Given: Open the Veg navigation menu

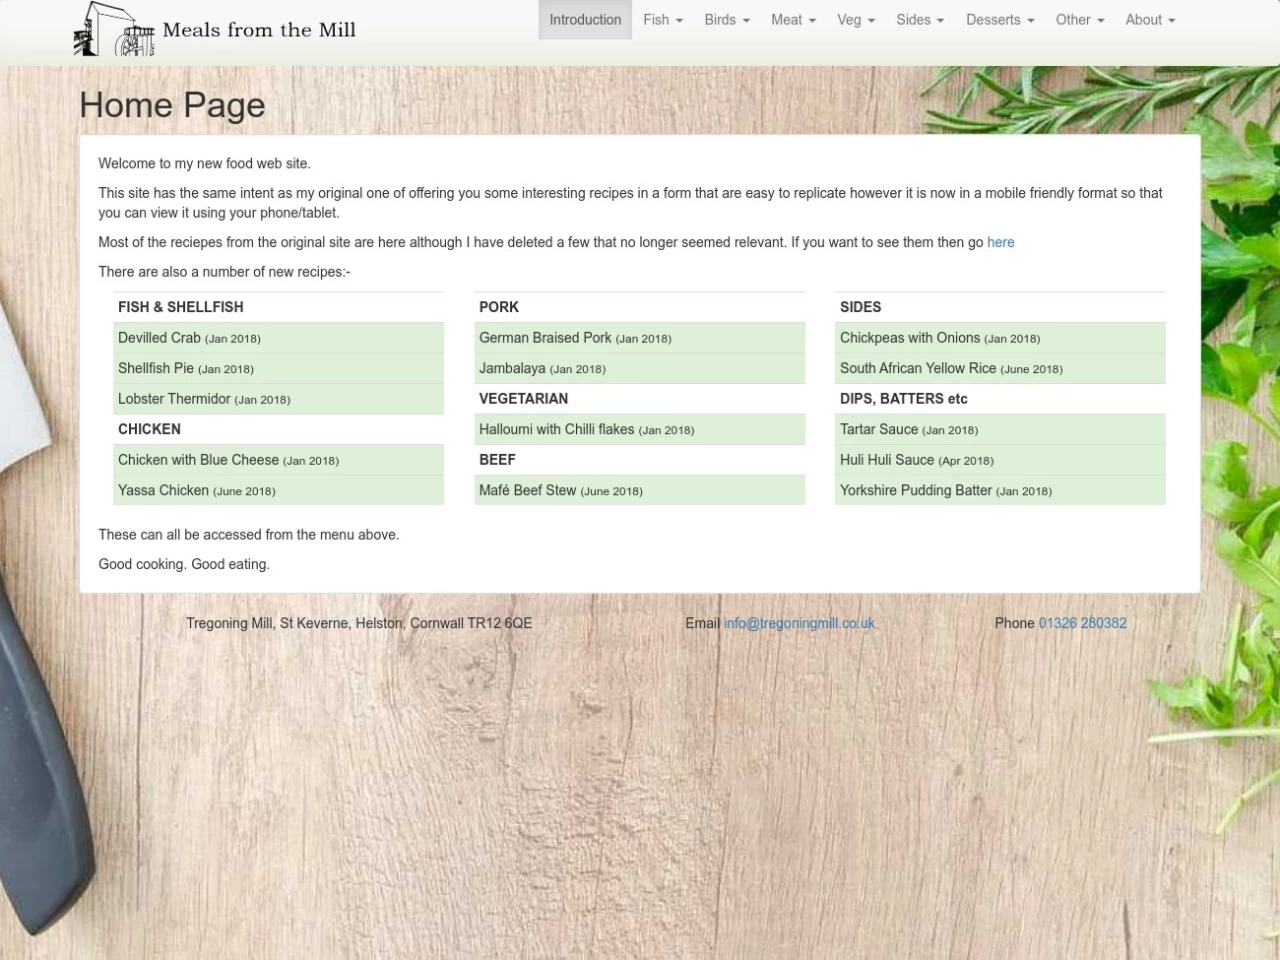Looking at the screenshot, I should pyautogui.click(x=856, y=20).
